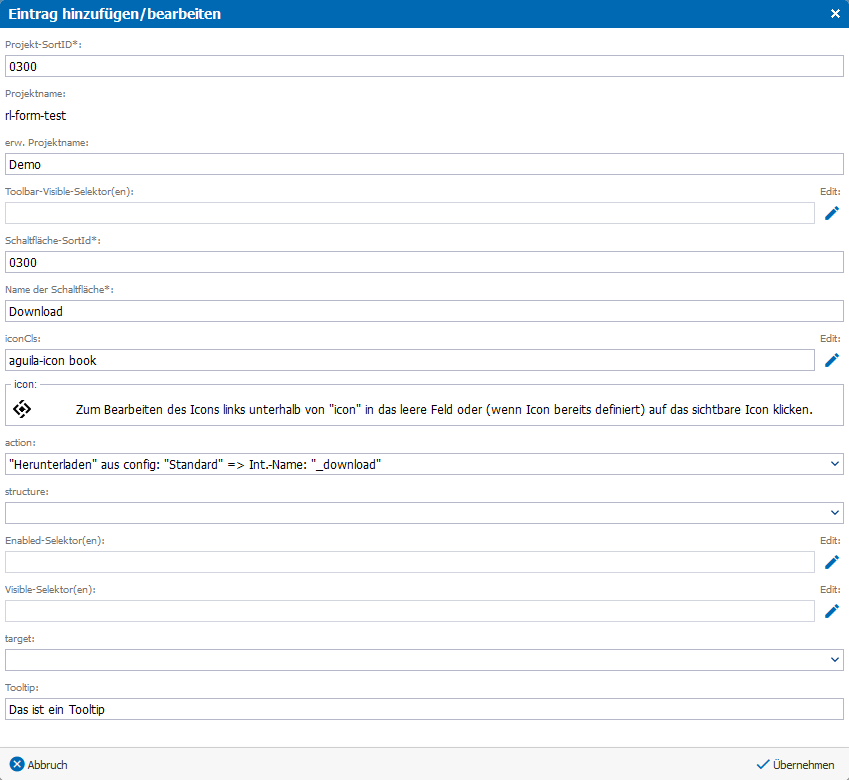Click the pencil icon for Toolbar-Visible-Selektor(en)
The width and height of the screenshot is (849, 780).
[x=832, y=213]
